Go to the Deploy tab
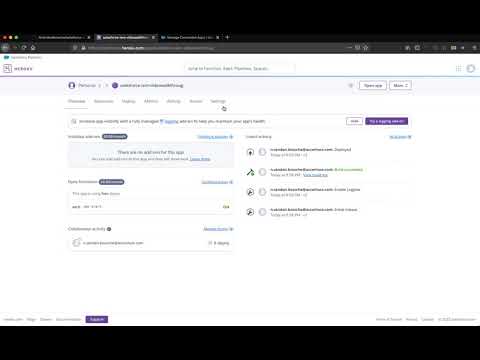 pyautogui.click(x=129, y=101)
